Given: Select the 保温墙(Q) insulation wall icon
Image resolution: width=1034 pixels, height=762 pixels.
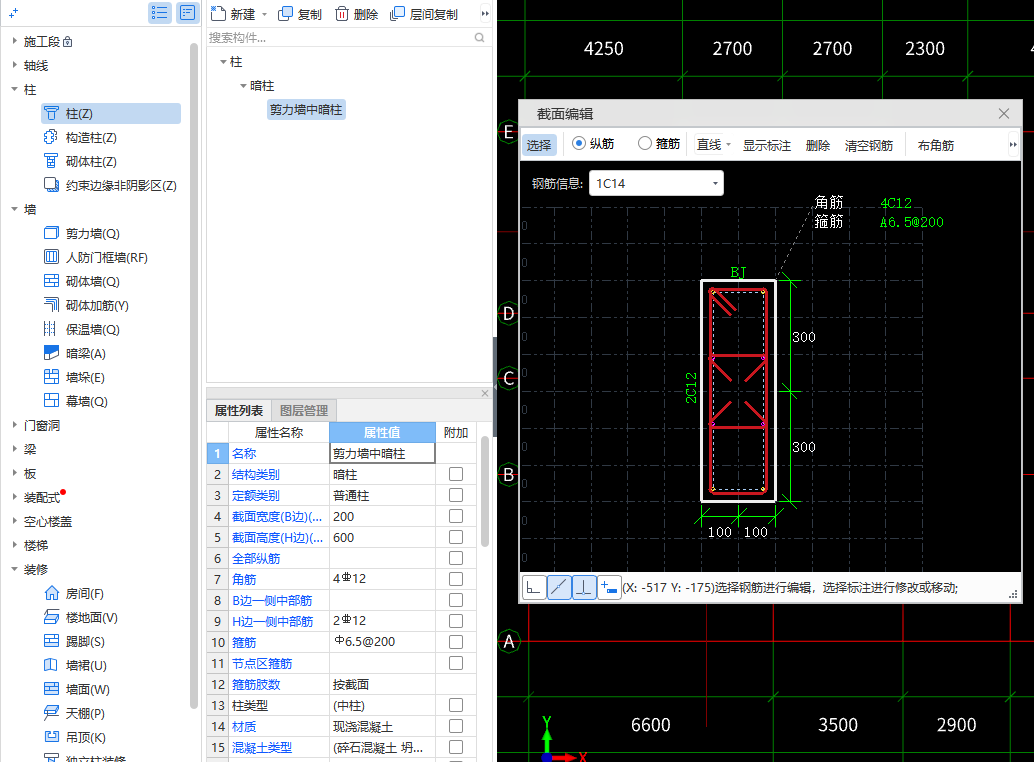Looking at the screenshot, I should [x=51, y=329].
